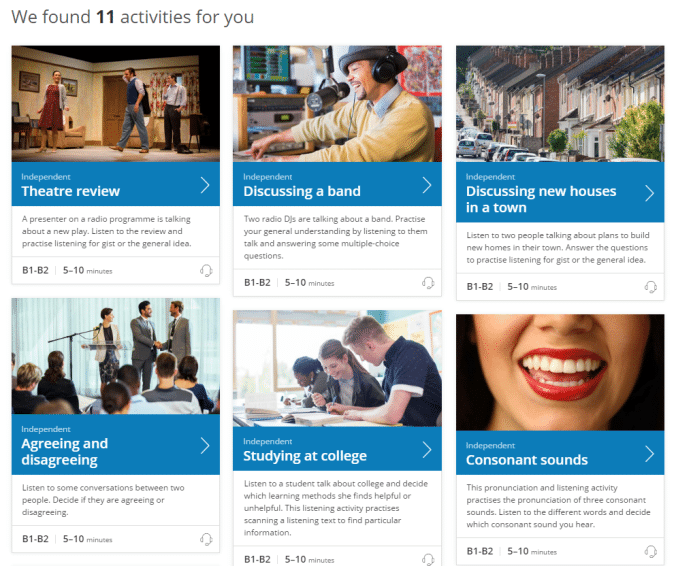Click chevron on Agreeing and disagreeing card
This screenshot has width=676, height=566.
[x=205, y=446]
